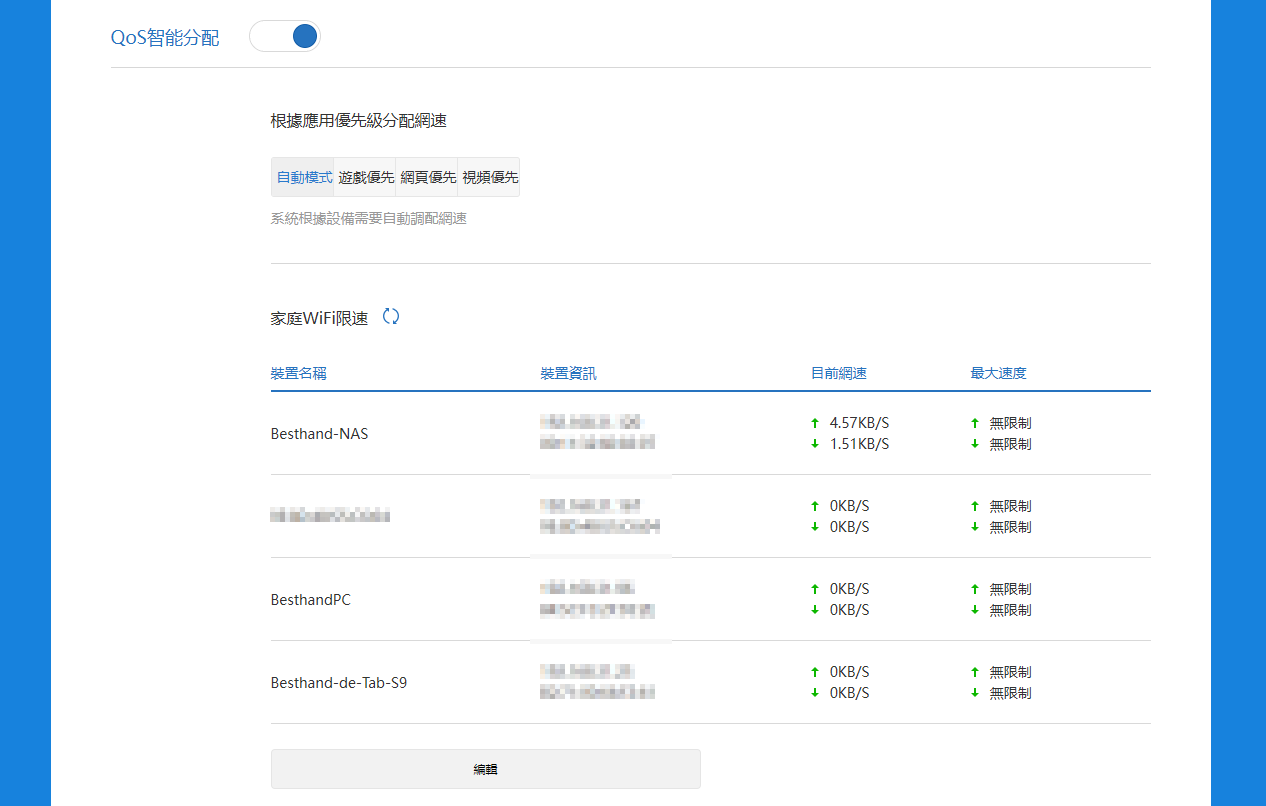The width and height of the screenshot is (1266, 806).
Task: Click upload arrow icon next to 4.57KB/S
Action: click(815, 423)
